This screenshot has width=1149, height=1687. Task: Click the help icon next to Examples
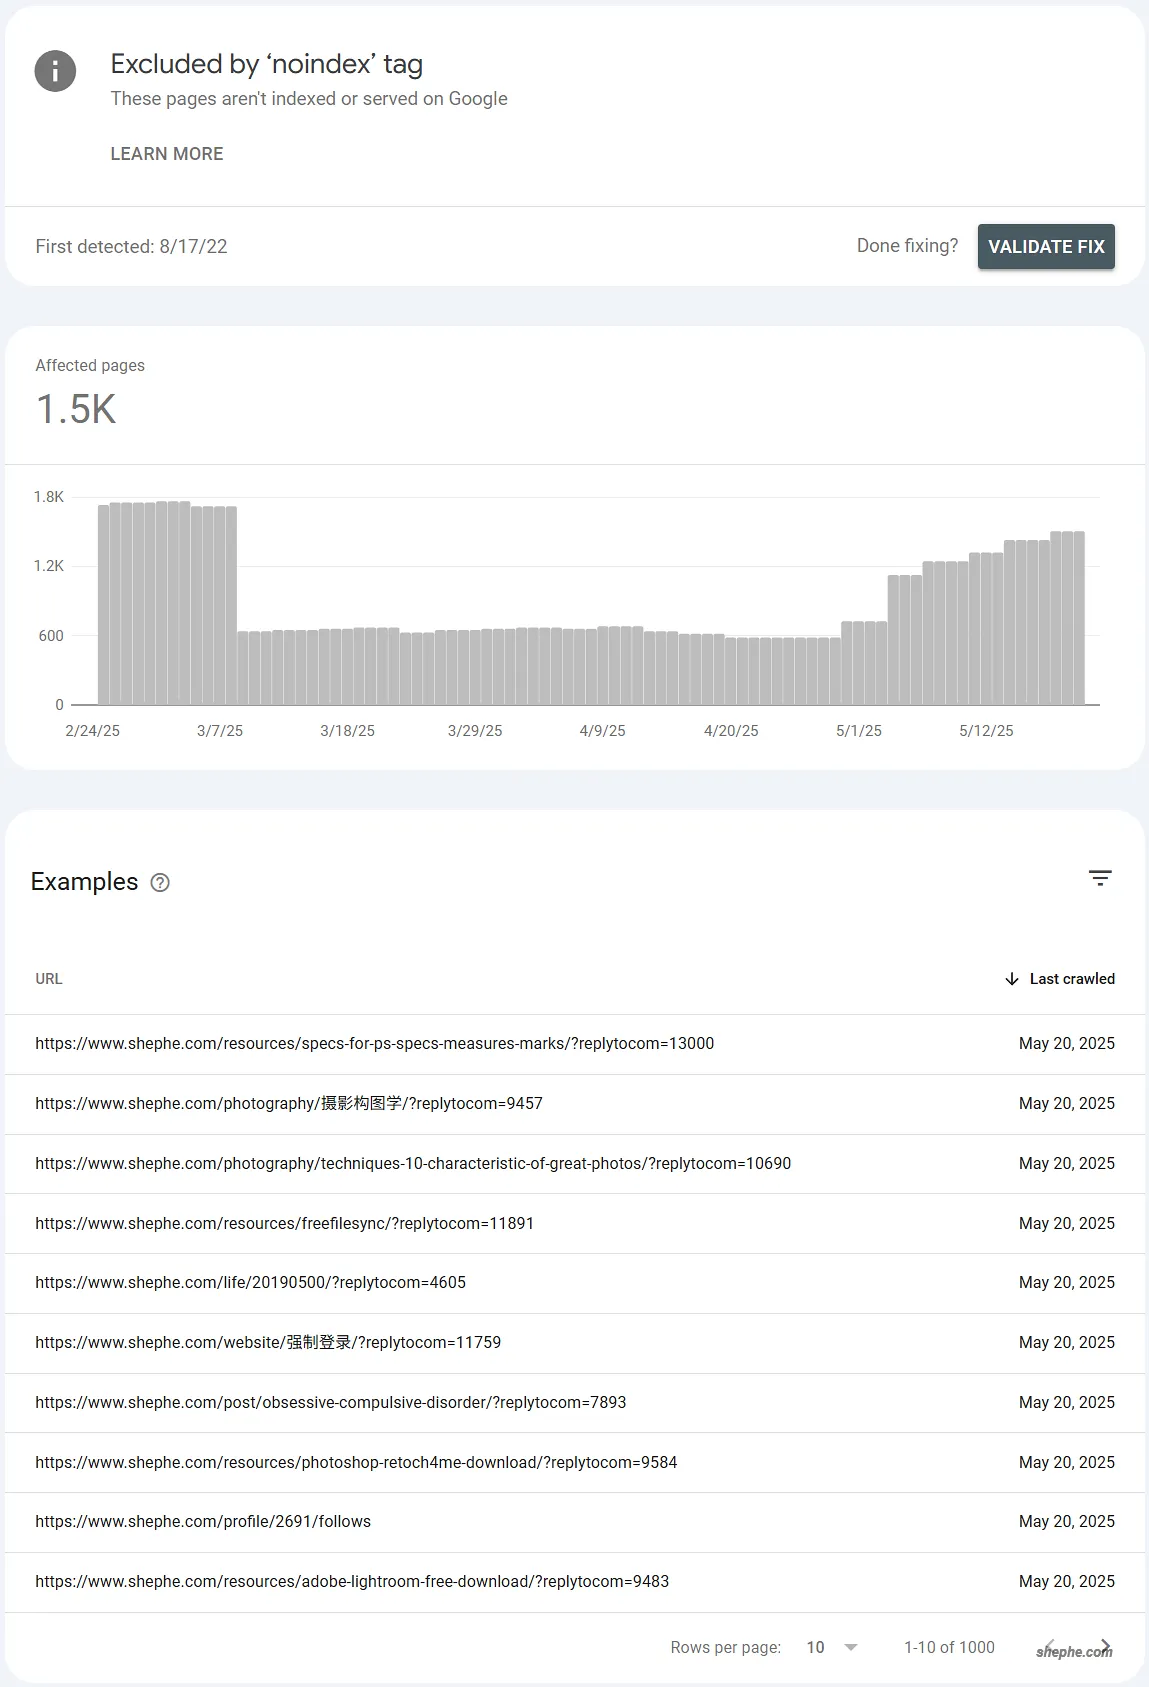(x=160, y=882)
